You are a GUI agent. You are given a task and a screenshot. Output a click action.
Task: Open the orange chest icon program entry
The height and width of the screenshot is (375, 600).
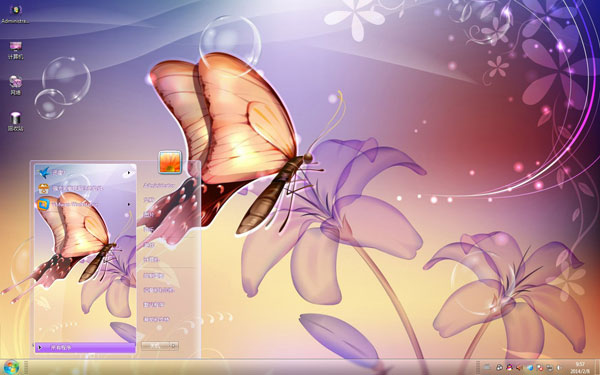point(85,188)
